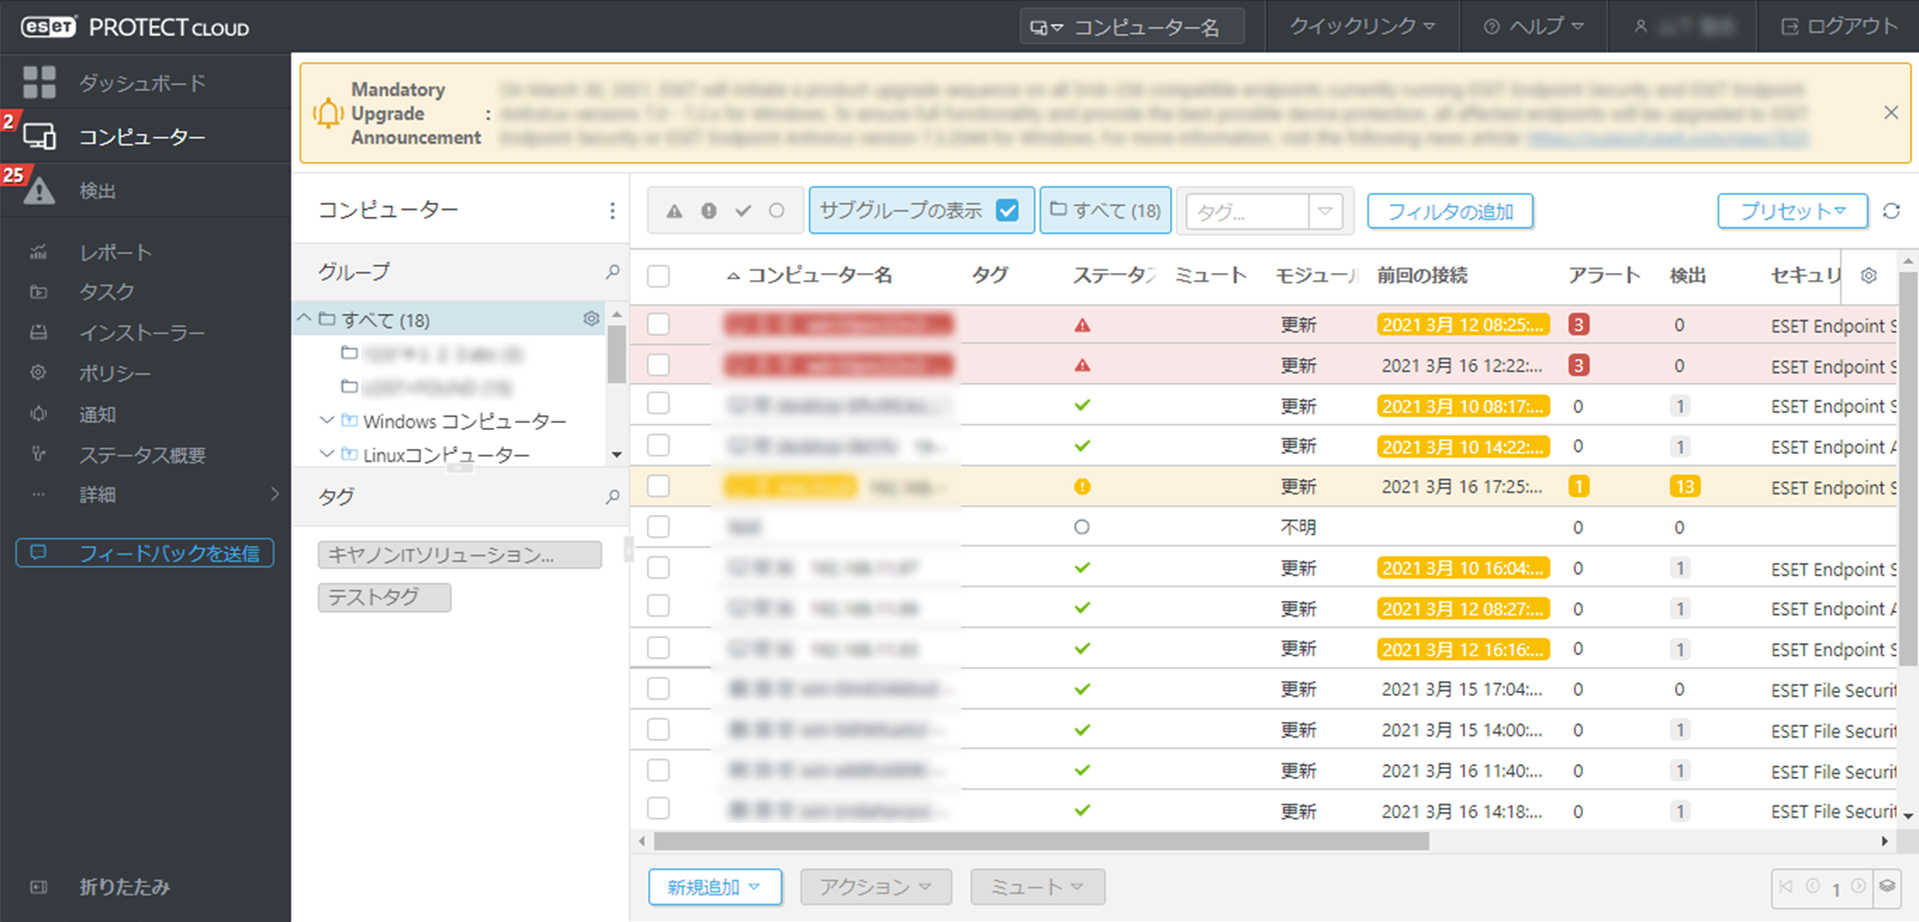Click the refresh icon beside プリセット
This screenshot has width=1919, height=922.
tap(1891, 211)
